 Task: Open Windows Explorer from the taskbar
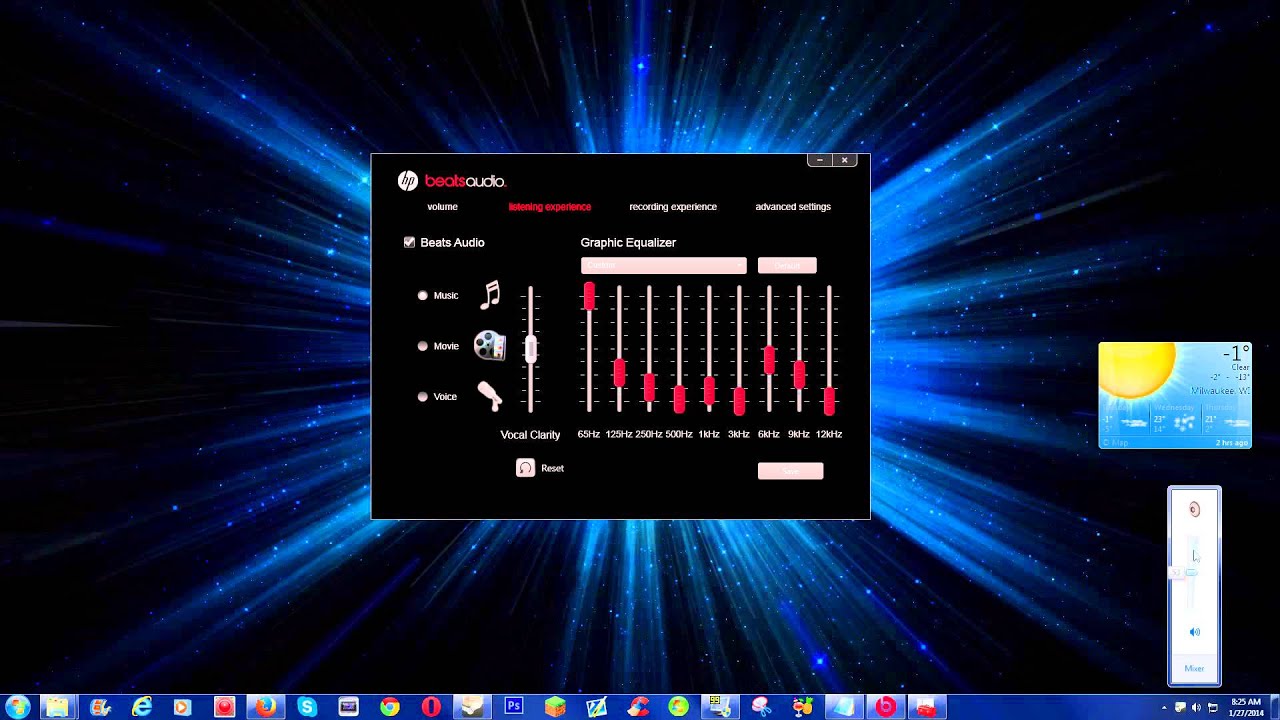click(x=58, y=707)
